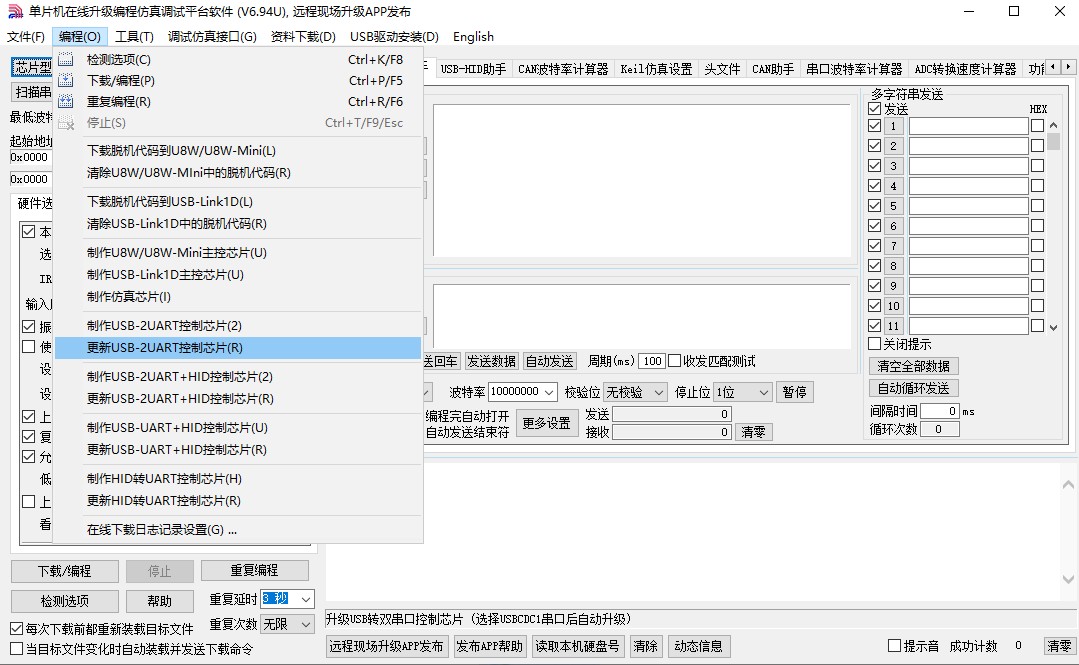Click the 帮助 button
The image size is (1079, 665).
[x=160, y=601]
